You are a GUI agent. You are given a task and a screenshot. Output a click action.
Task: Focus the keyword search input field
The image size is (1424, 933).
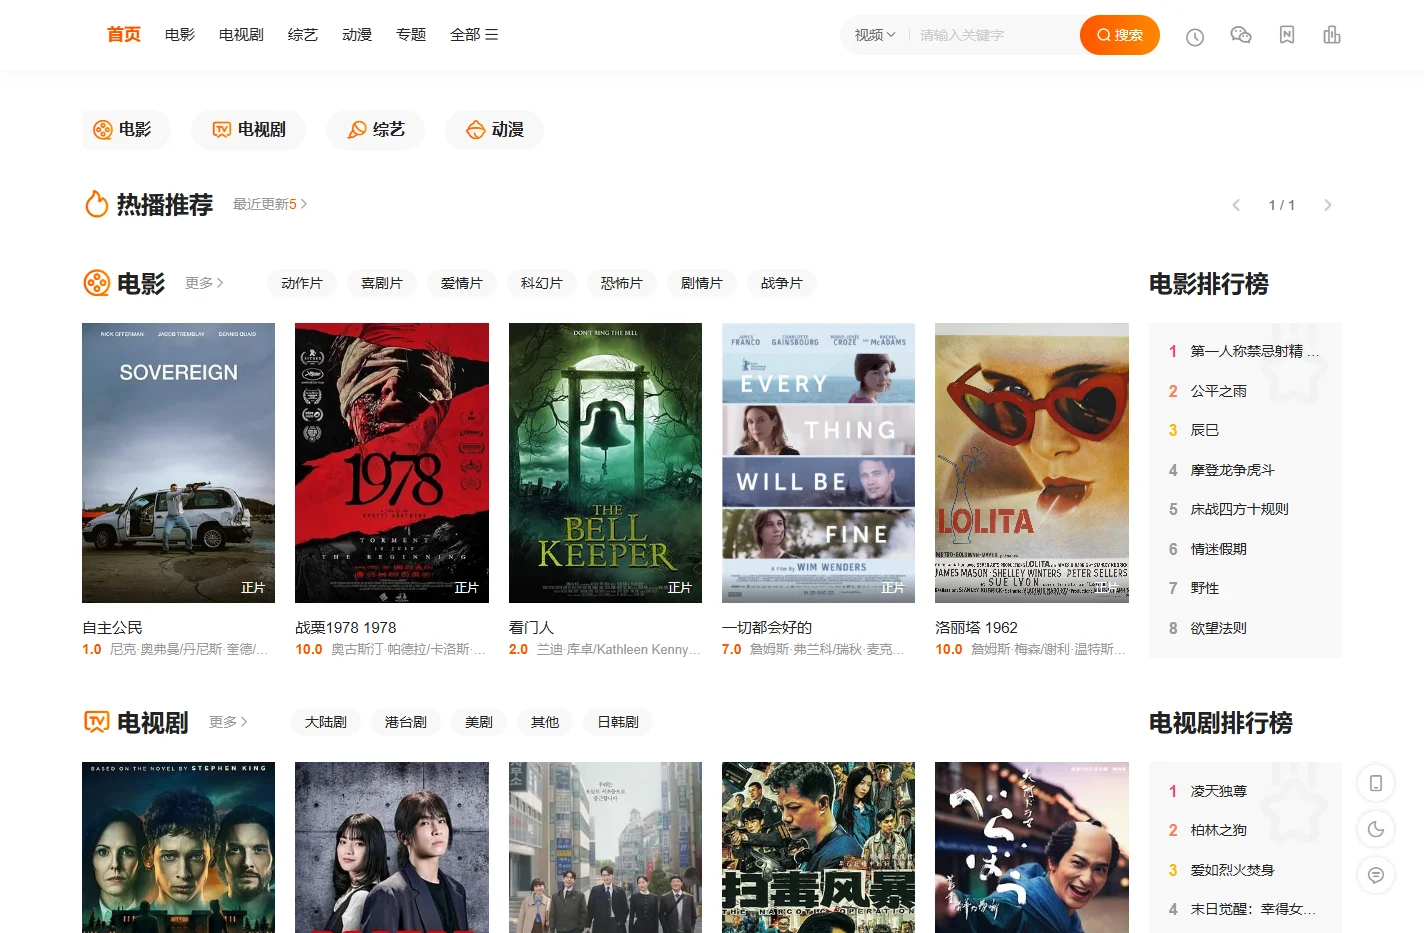click(x=995, y=35)
